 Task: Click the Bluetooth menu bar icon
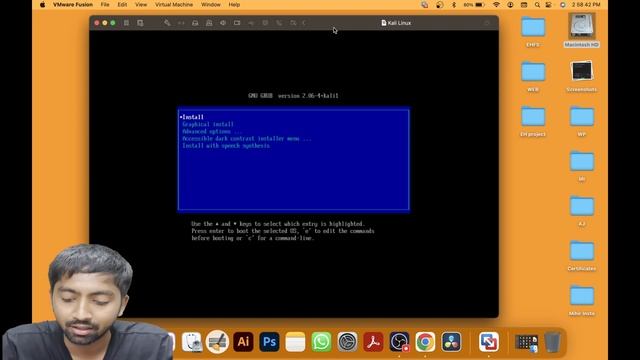click(x=453, y=5)
